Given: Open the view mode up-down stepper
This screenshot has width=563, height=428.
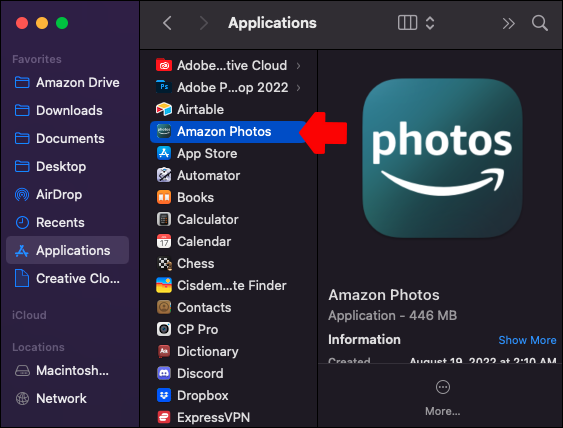Looking at the screenshot, I should pyautogui.click(x=430, y=23).
